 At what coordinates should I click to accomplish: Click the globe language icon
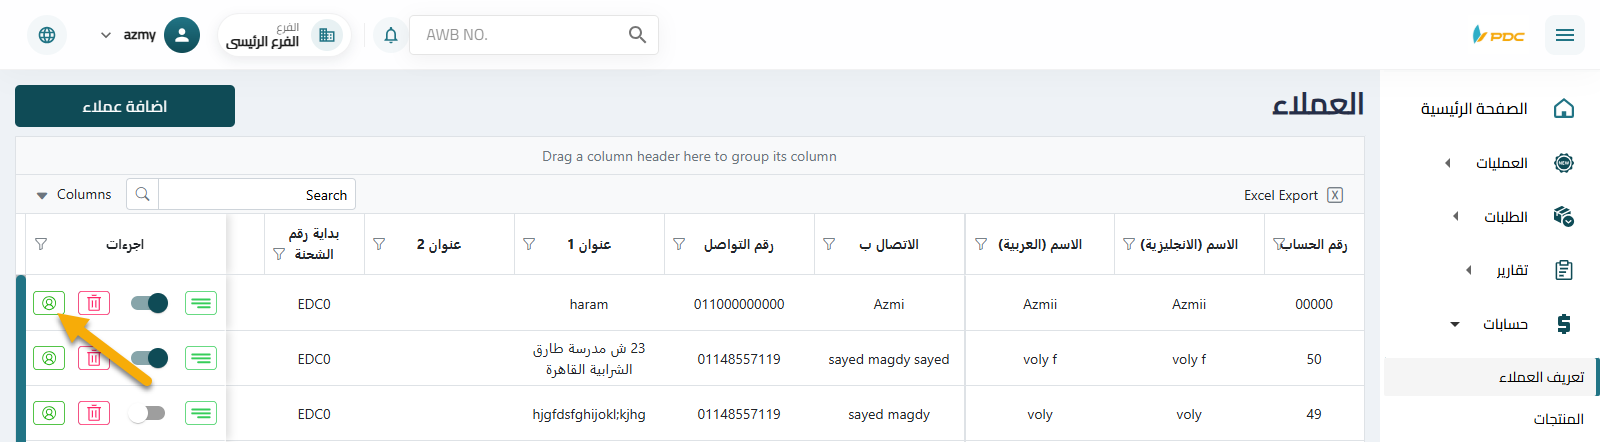(47, 35)
